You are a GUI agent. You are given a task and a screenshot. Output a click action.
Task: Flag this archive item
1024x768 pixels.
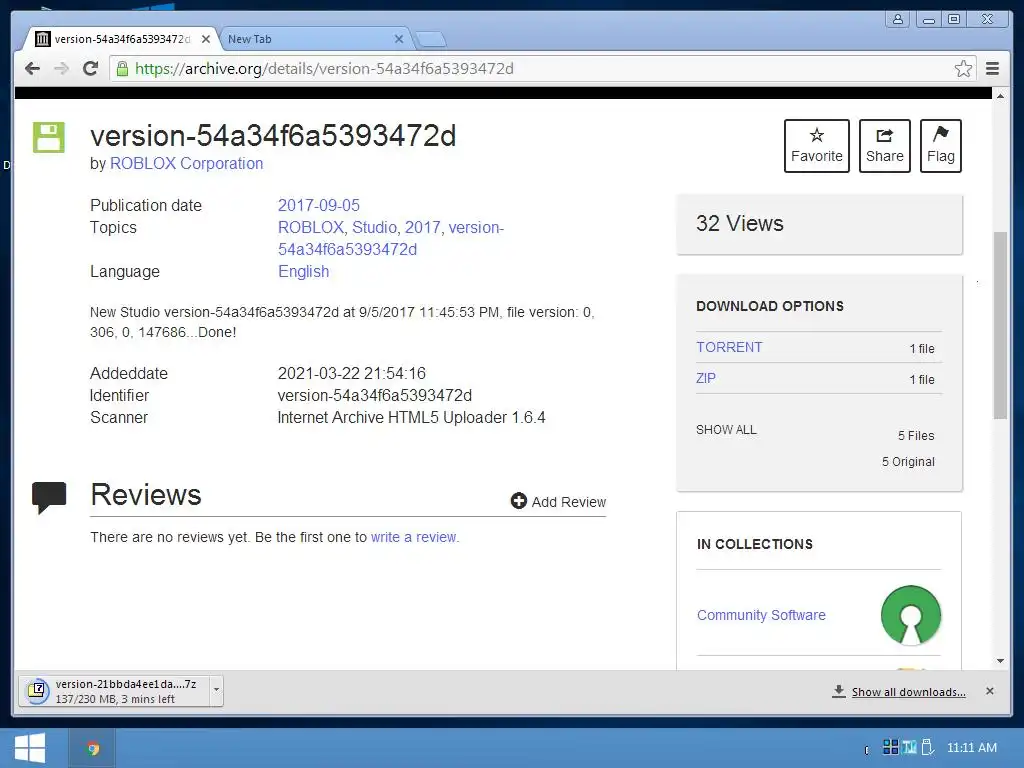coord(940,146)
